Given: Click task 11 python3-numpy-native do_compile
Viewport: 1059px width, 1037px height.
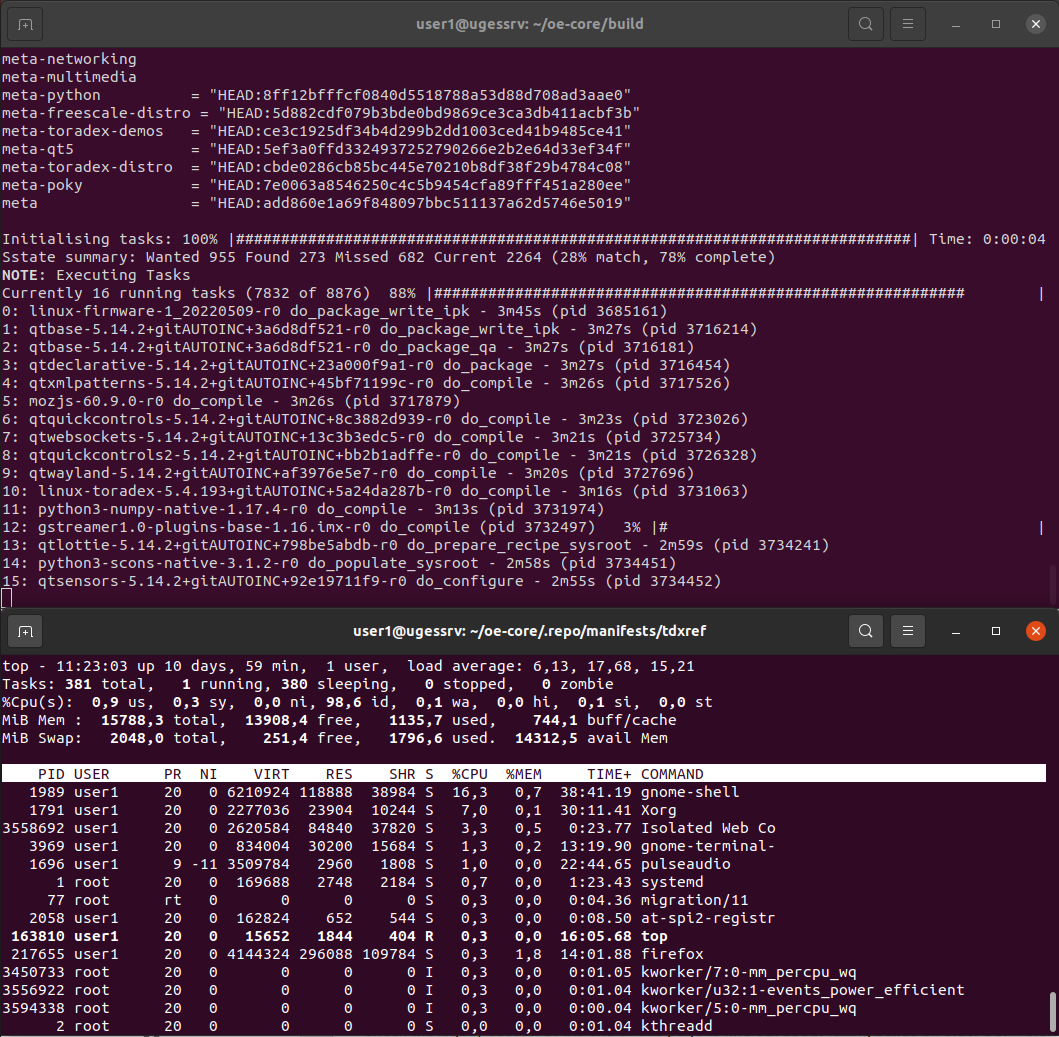Looking at the screenshot, I should 303,509.
